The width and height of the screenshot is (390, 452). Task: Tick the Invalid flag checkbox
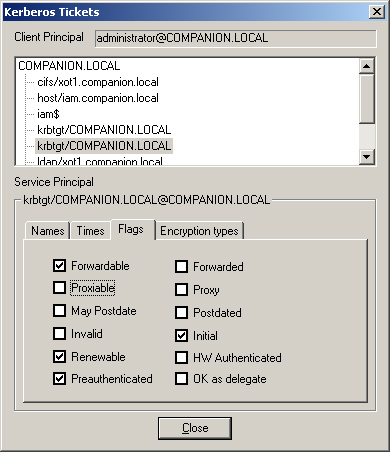(59, 333)
